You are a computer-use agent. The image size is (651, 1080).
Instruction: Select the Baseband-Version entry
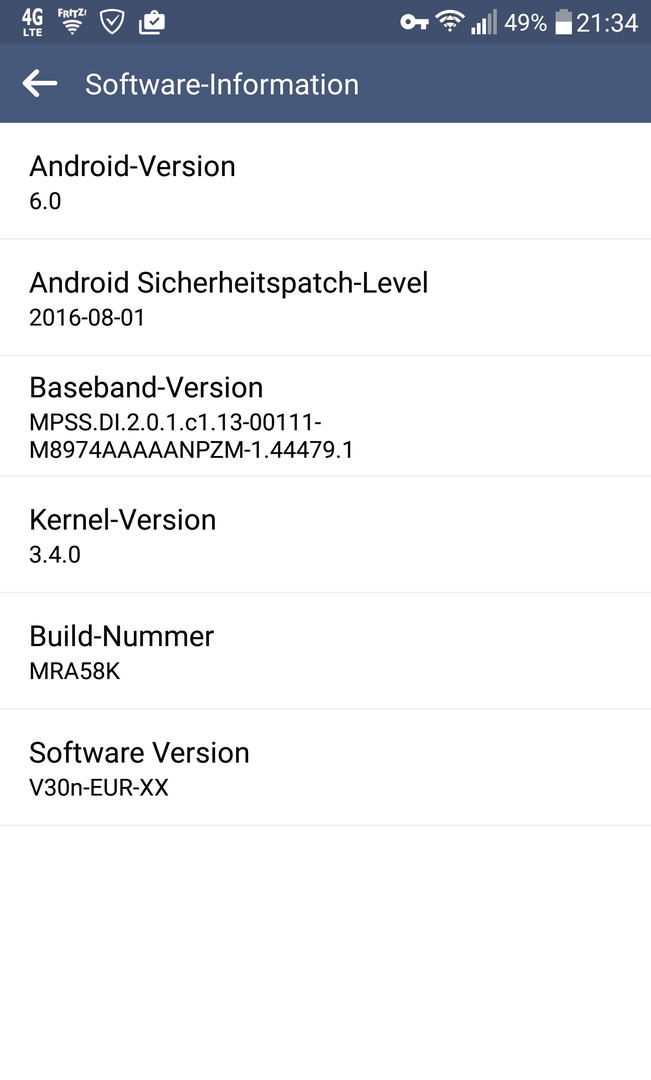[325, 416]
